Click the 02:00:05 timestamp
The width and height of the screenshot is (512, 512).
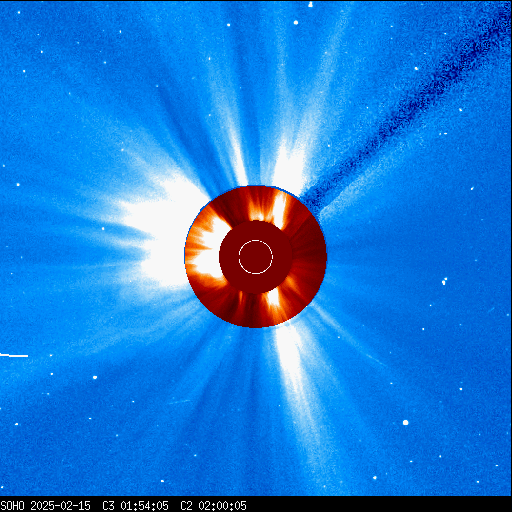tap(222, 506)
